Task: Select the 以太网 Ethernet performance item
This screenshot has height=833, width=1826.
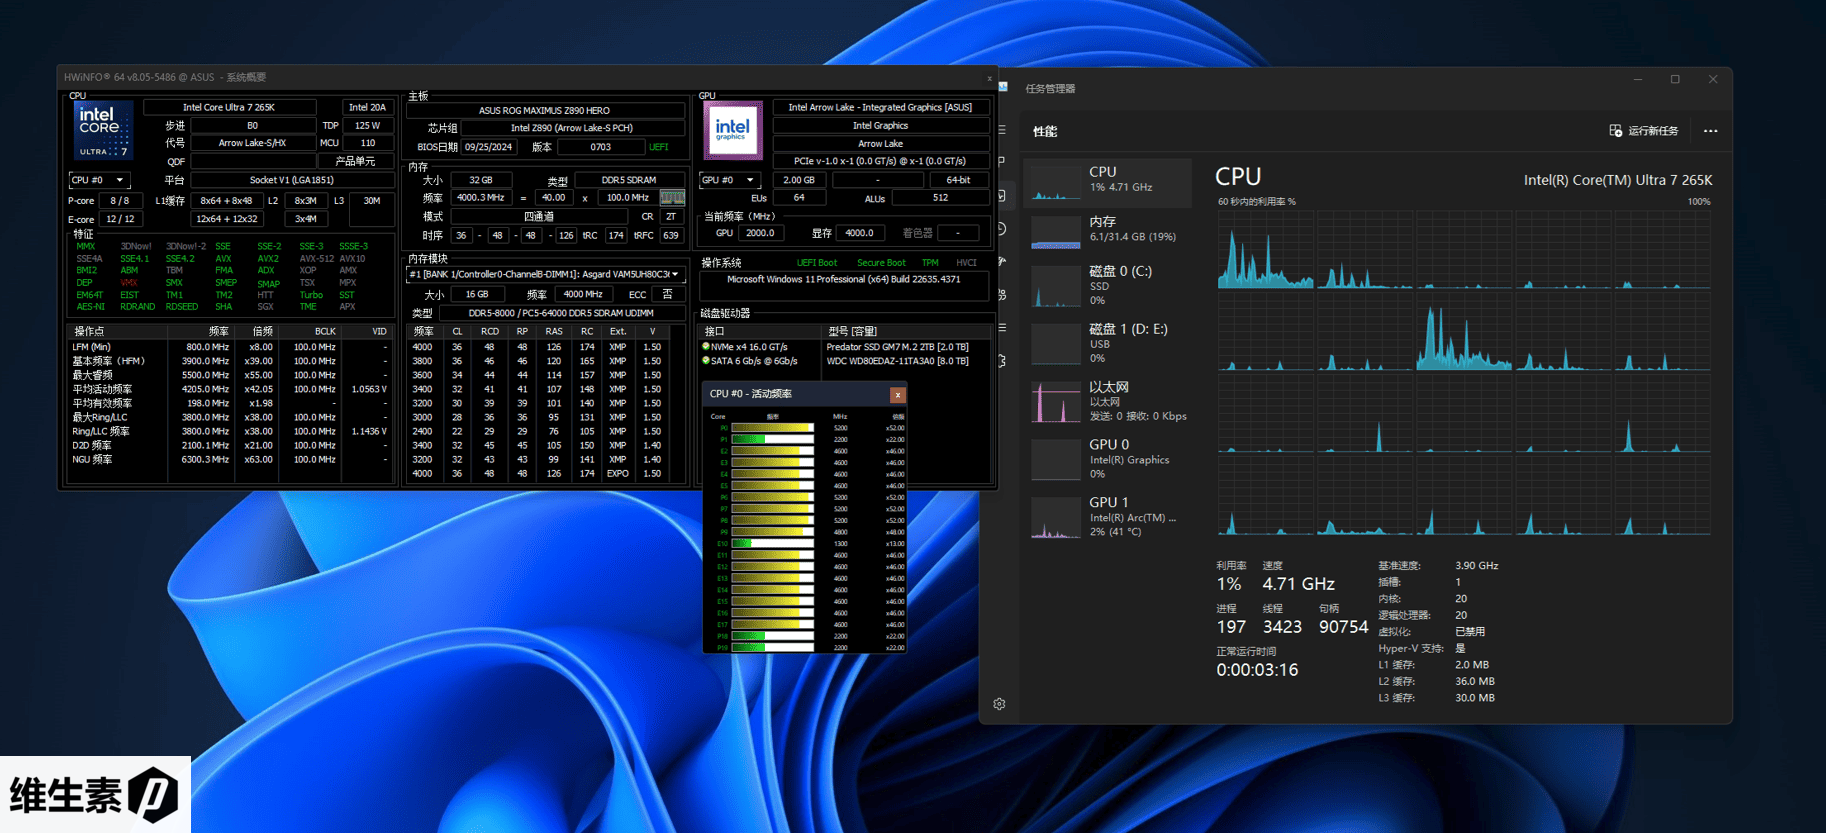Action: (x=1110, y=401)
